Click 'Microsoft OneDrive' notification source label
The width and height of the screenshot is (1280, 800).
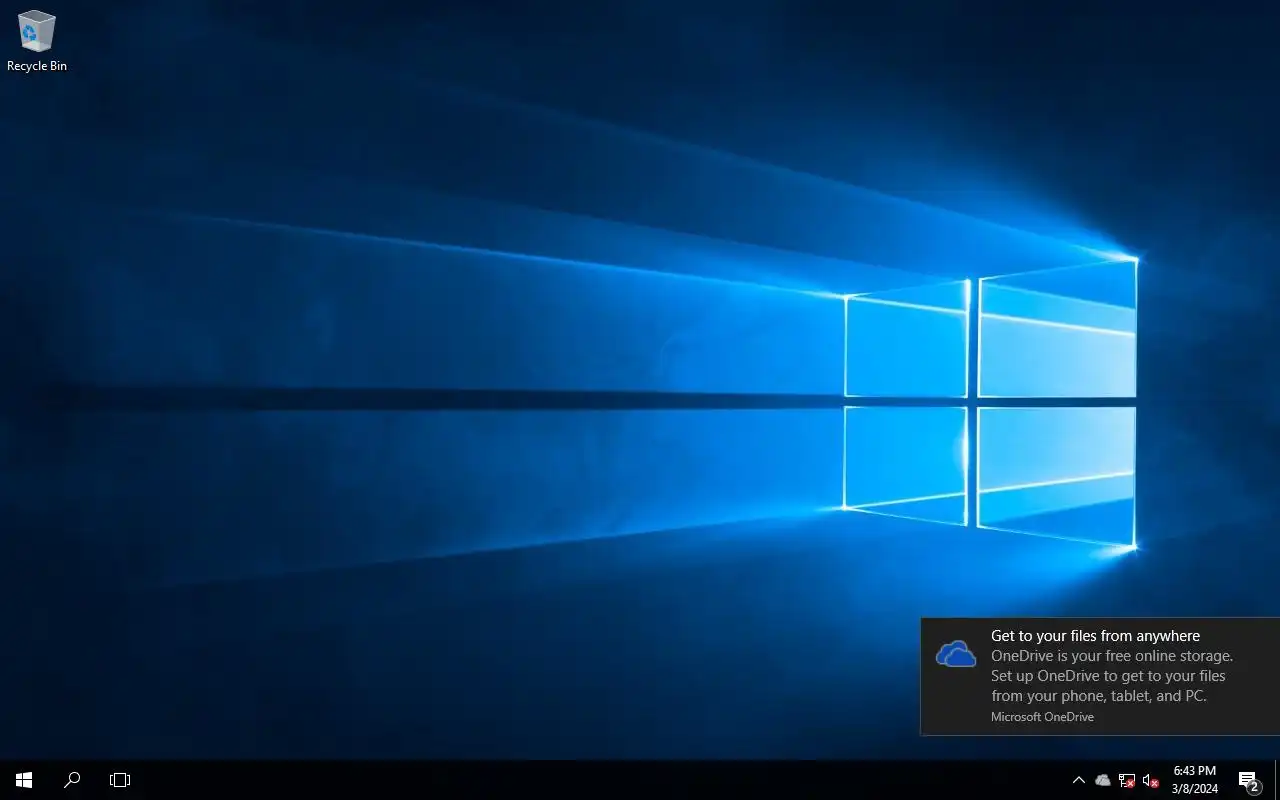pyautogui.click(x=1042, y=717)
